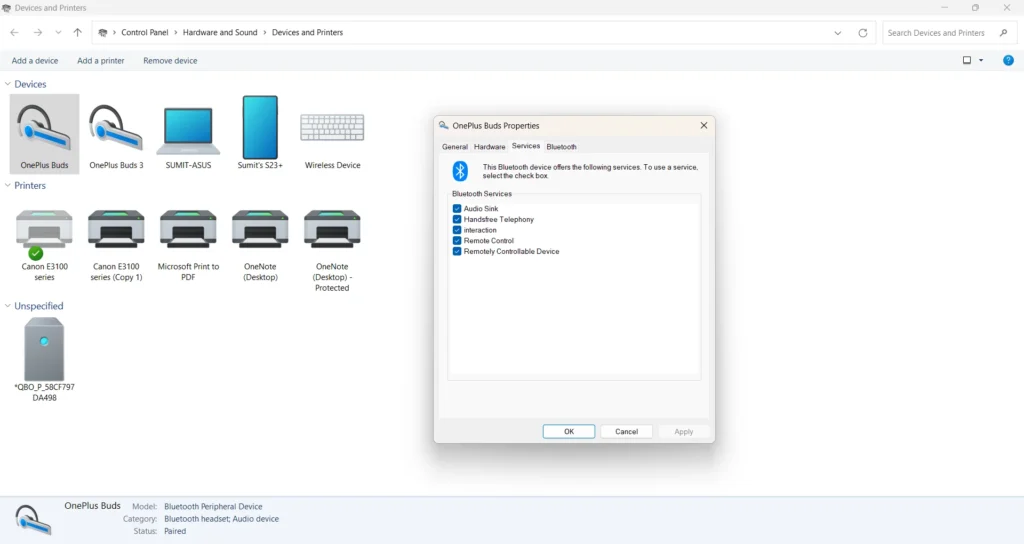Select the Canon E3100 series default printer

[44, 245]
